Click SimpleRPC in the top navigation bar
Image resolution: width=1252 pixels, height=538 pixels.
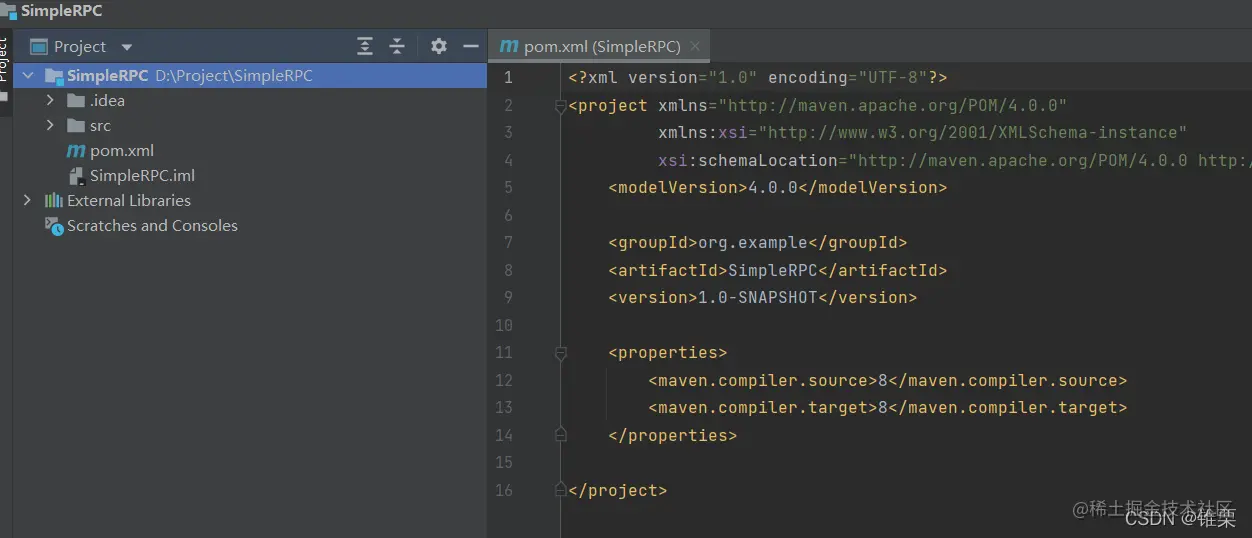61,11
